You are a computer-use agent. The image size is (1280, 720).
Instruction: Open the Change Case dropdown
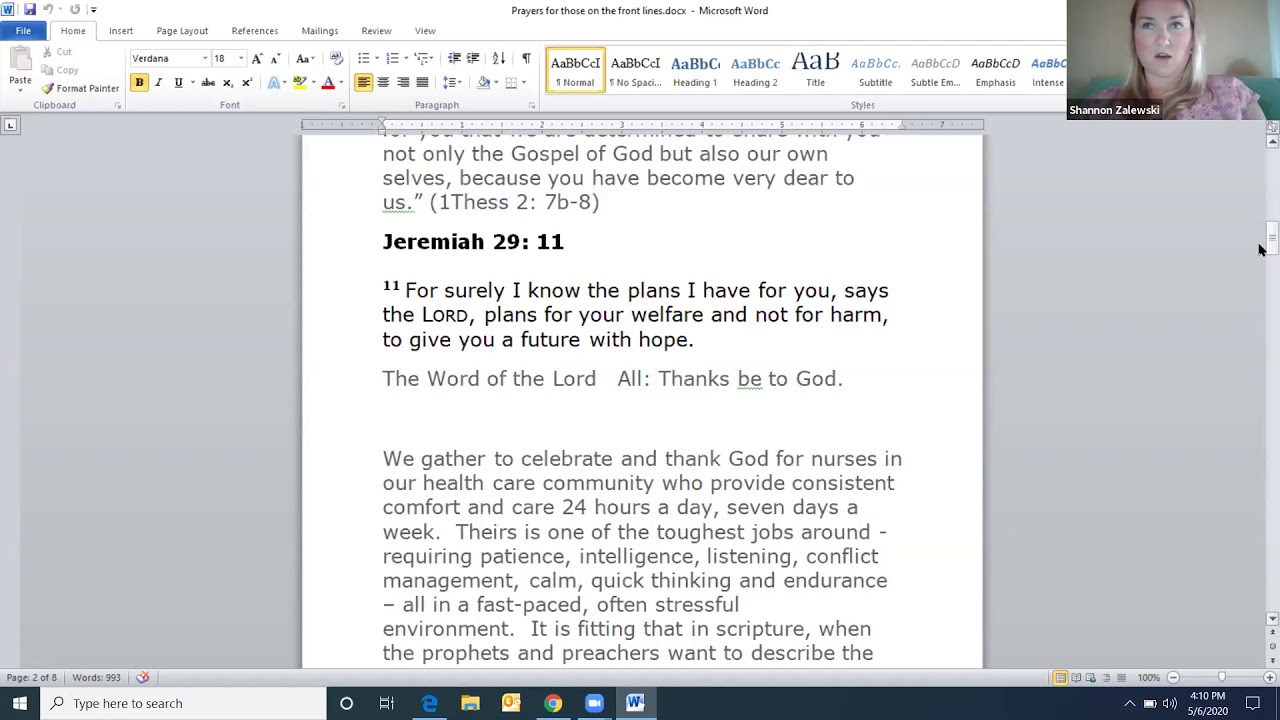[305, 58]
